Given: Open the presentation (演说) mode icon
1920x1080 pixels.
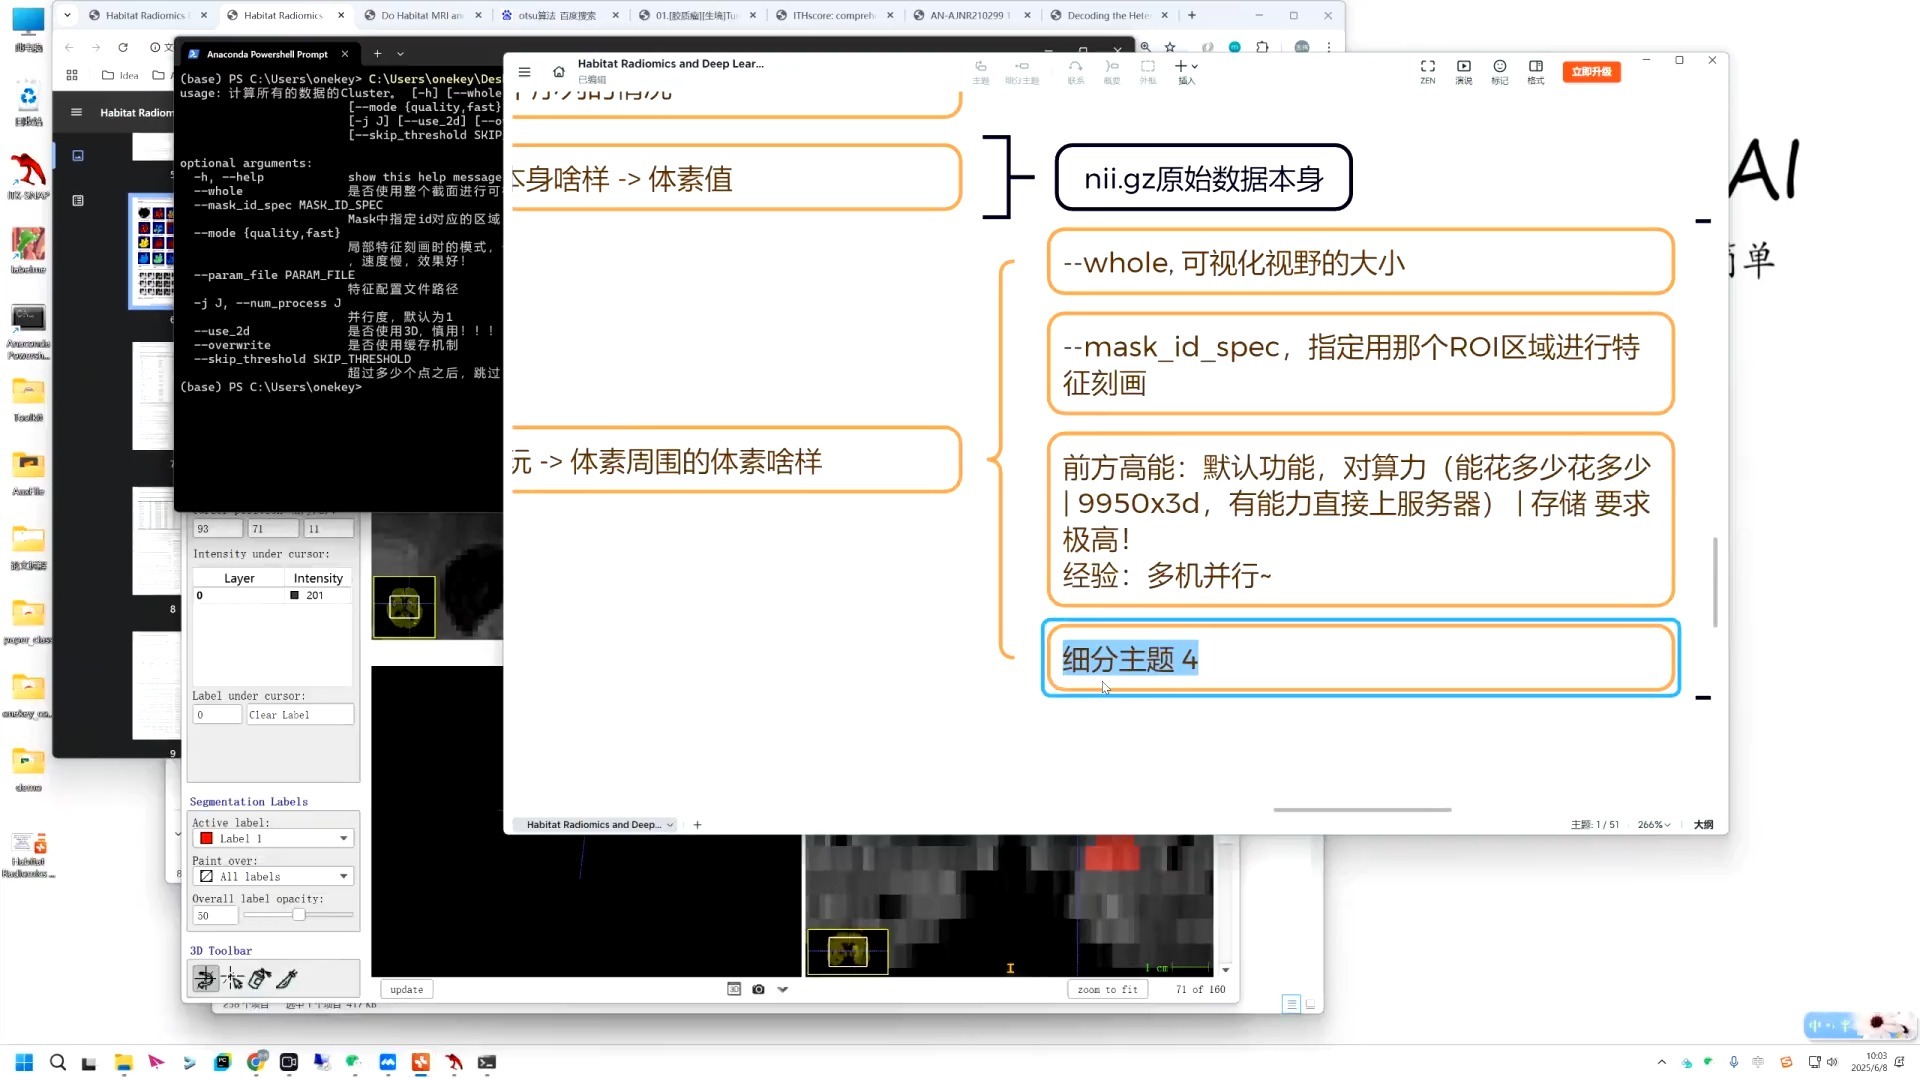Looking at the screenshot, I should [x=1464, y=72].
